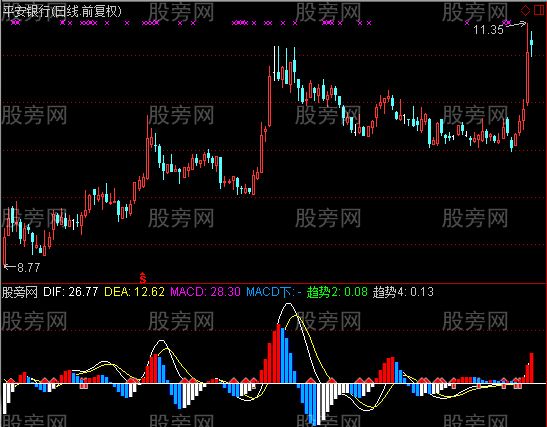Image resolution: width=547 pixels, height=427 pixels.
Task: Click the 股旁网 indicator name label
Action: (20, 292)
